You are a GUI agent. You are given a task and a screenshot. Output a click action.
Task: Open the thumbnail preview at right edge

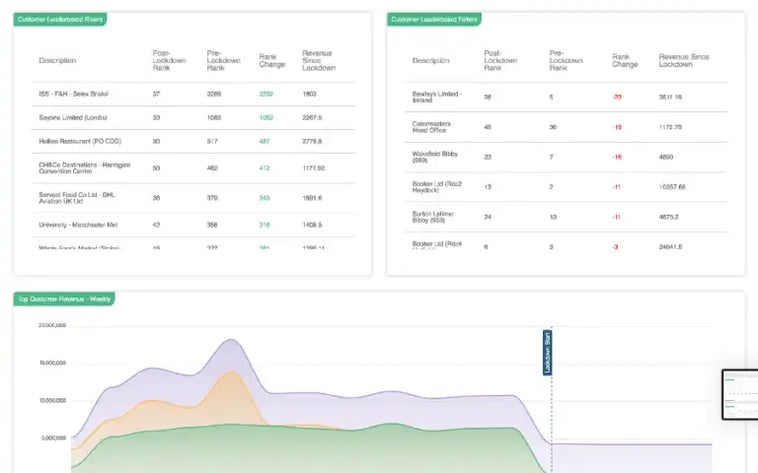(x=740, y=394)
